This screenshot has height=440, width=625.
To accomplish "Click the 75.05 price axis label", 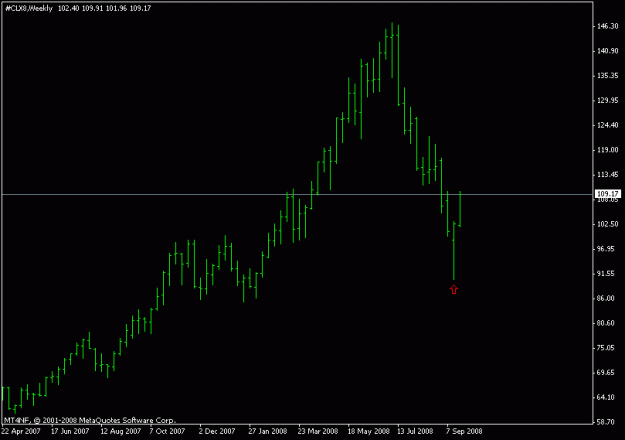I will click(x=606, y=348).
